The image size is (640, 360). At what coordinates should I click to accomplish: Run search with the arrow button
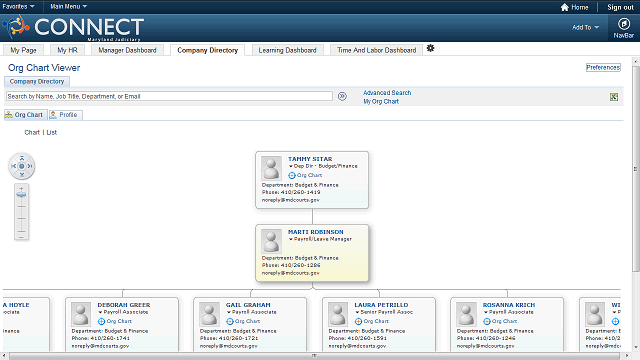coord(342,96)
